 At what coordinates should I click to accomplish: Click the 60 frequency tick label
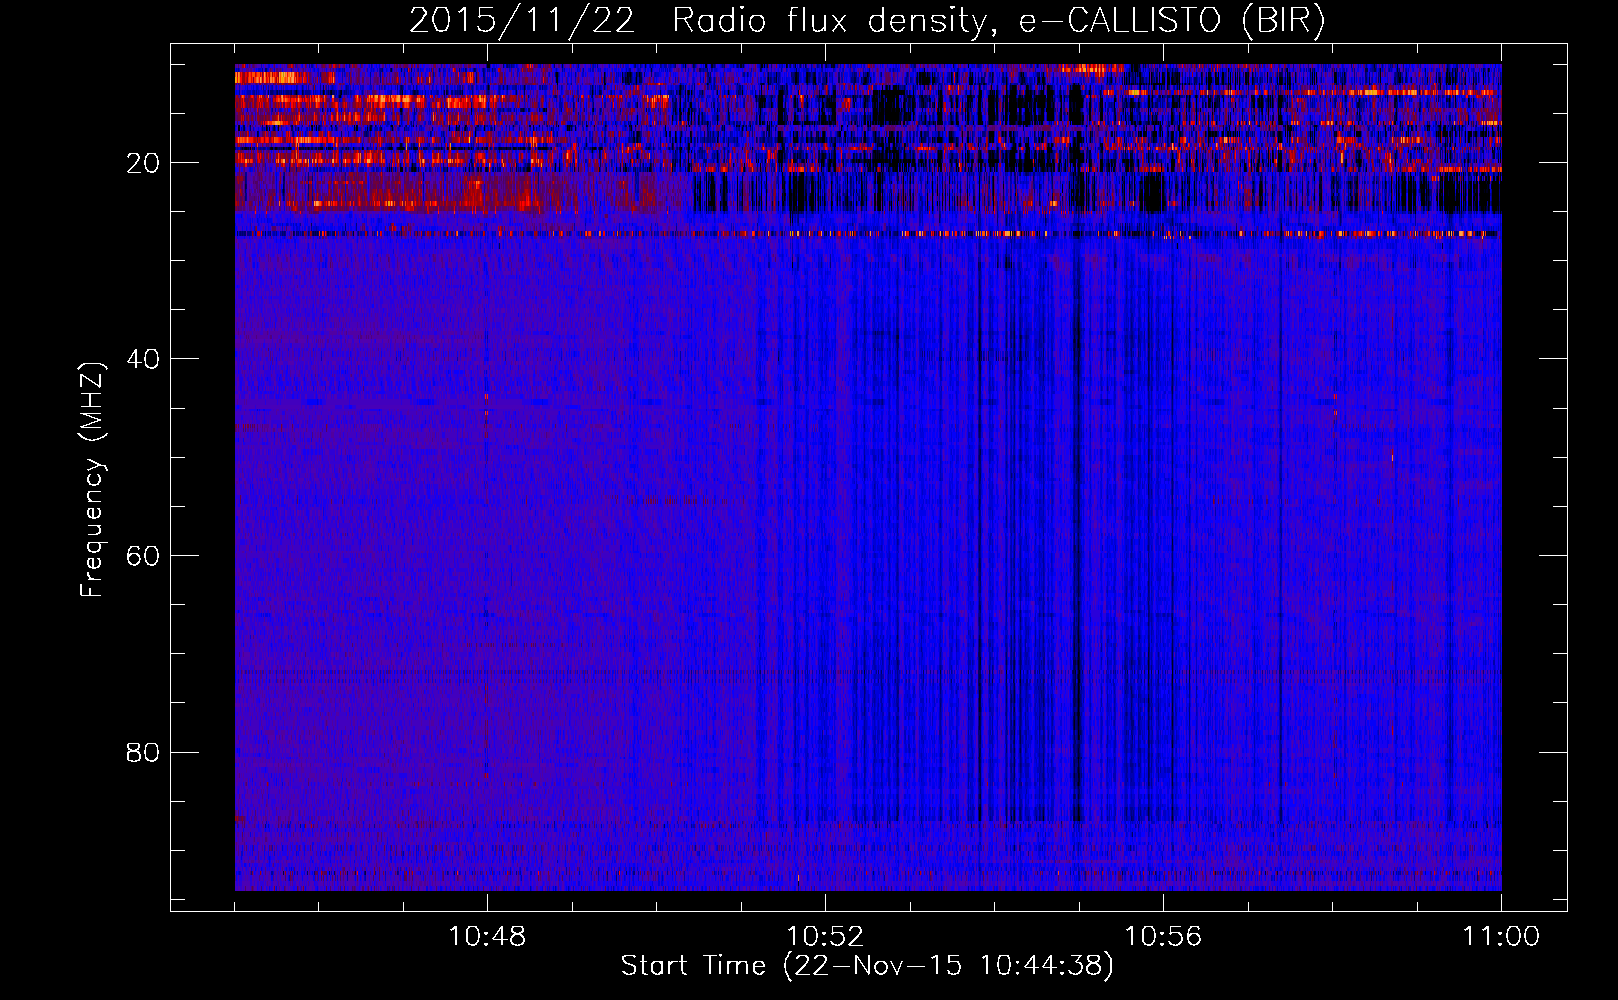(x=144, y=556)
